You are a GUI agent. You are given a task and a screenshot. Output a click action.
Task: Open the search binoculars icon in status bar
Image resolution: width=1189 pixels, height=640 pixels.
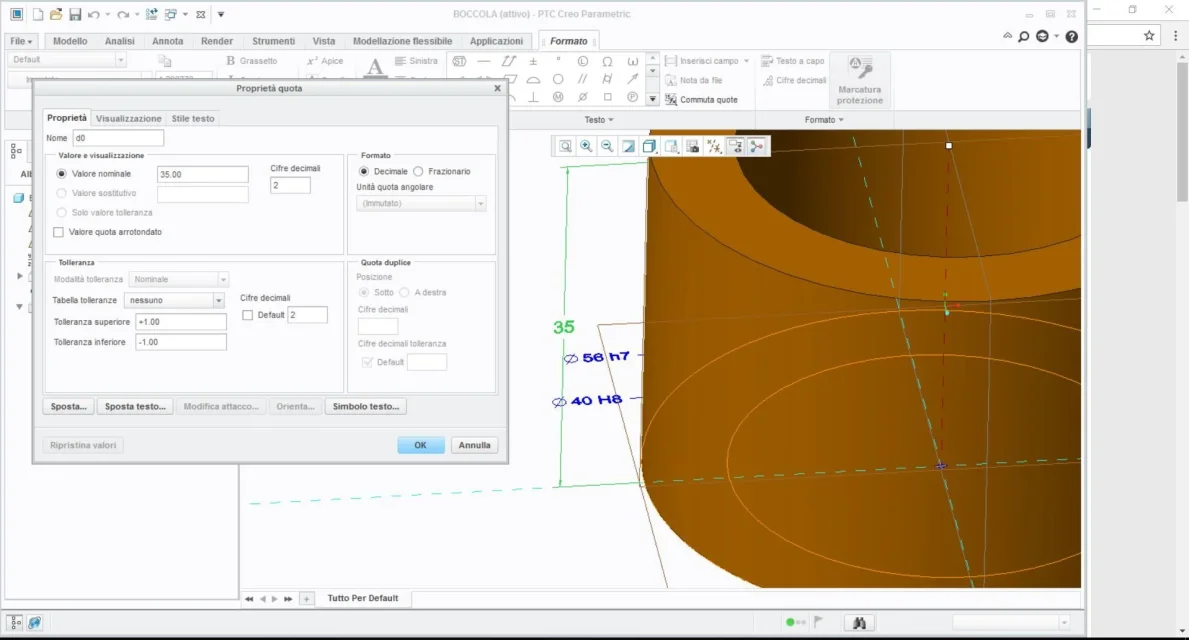[x=859, y=623]
